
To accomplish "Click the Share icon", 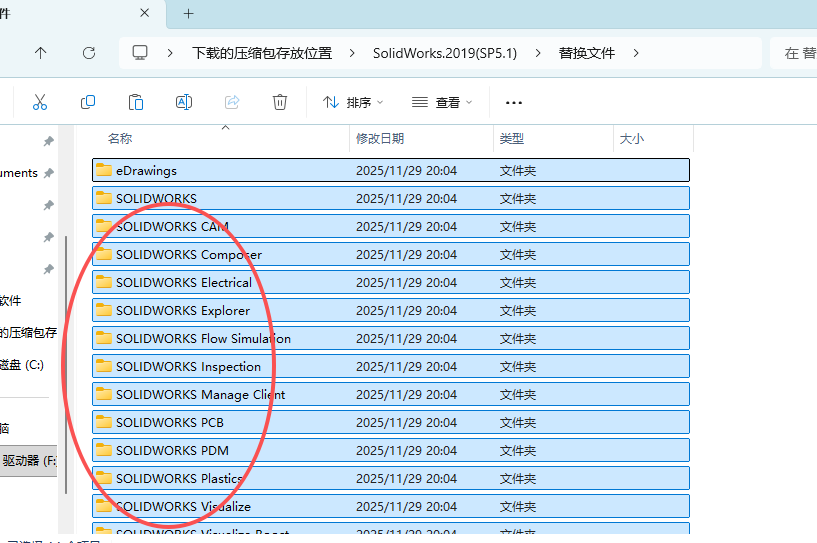I will click(x=232, y=102).
